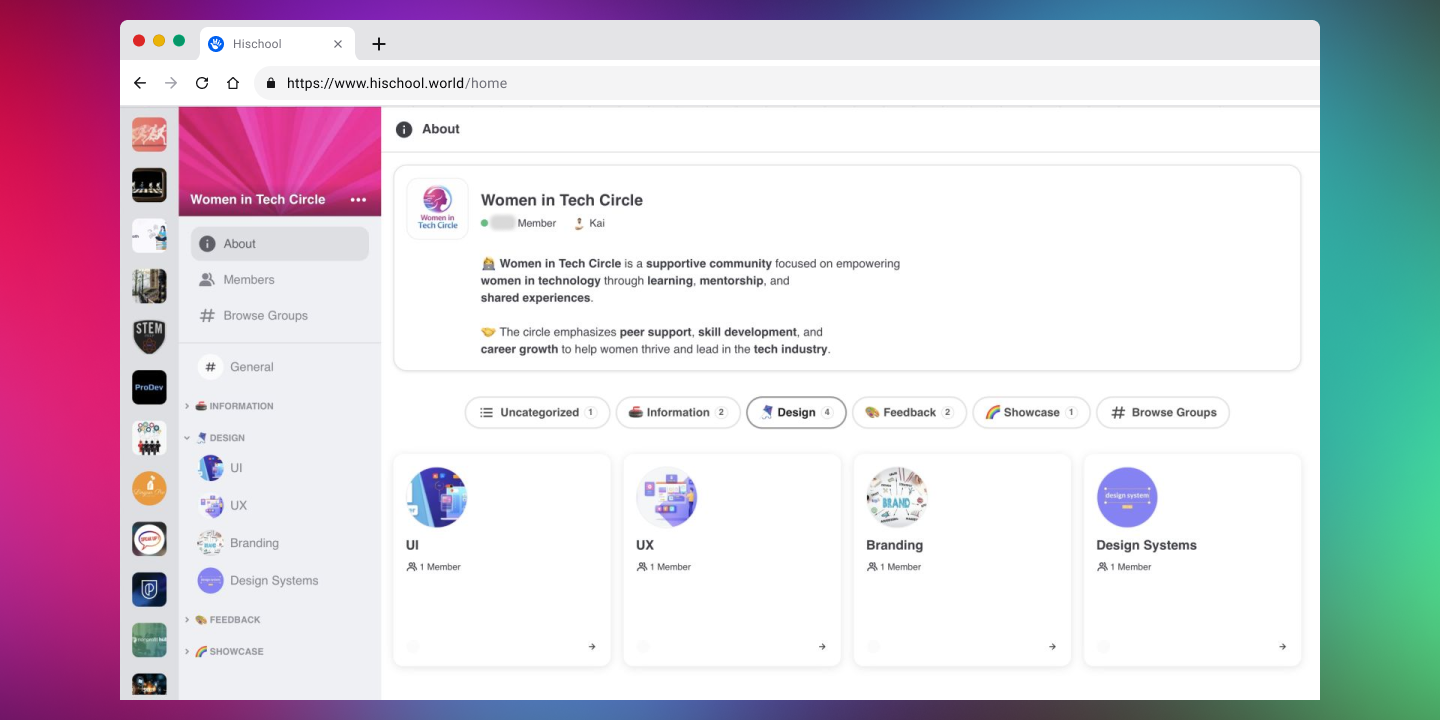This screenshot has width=1440, height=720.
Task: Select the Feedback category tab
Action: click(x=909, y=412)
